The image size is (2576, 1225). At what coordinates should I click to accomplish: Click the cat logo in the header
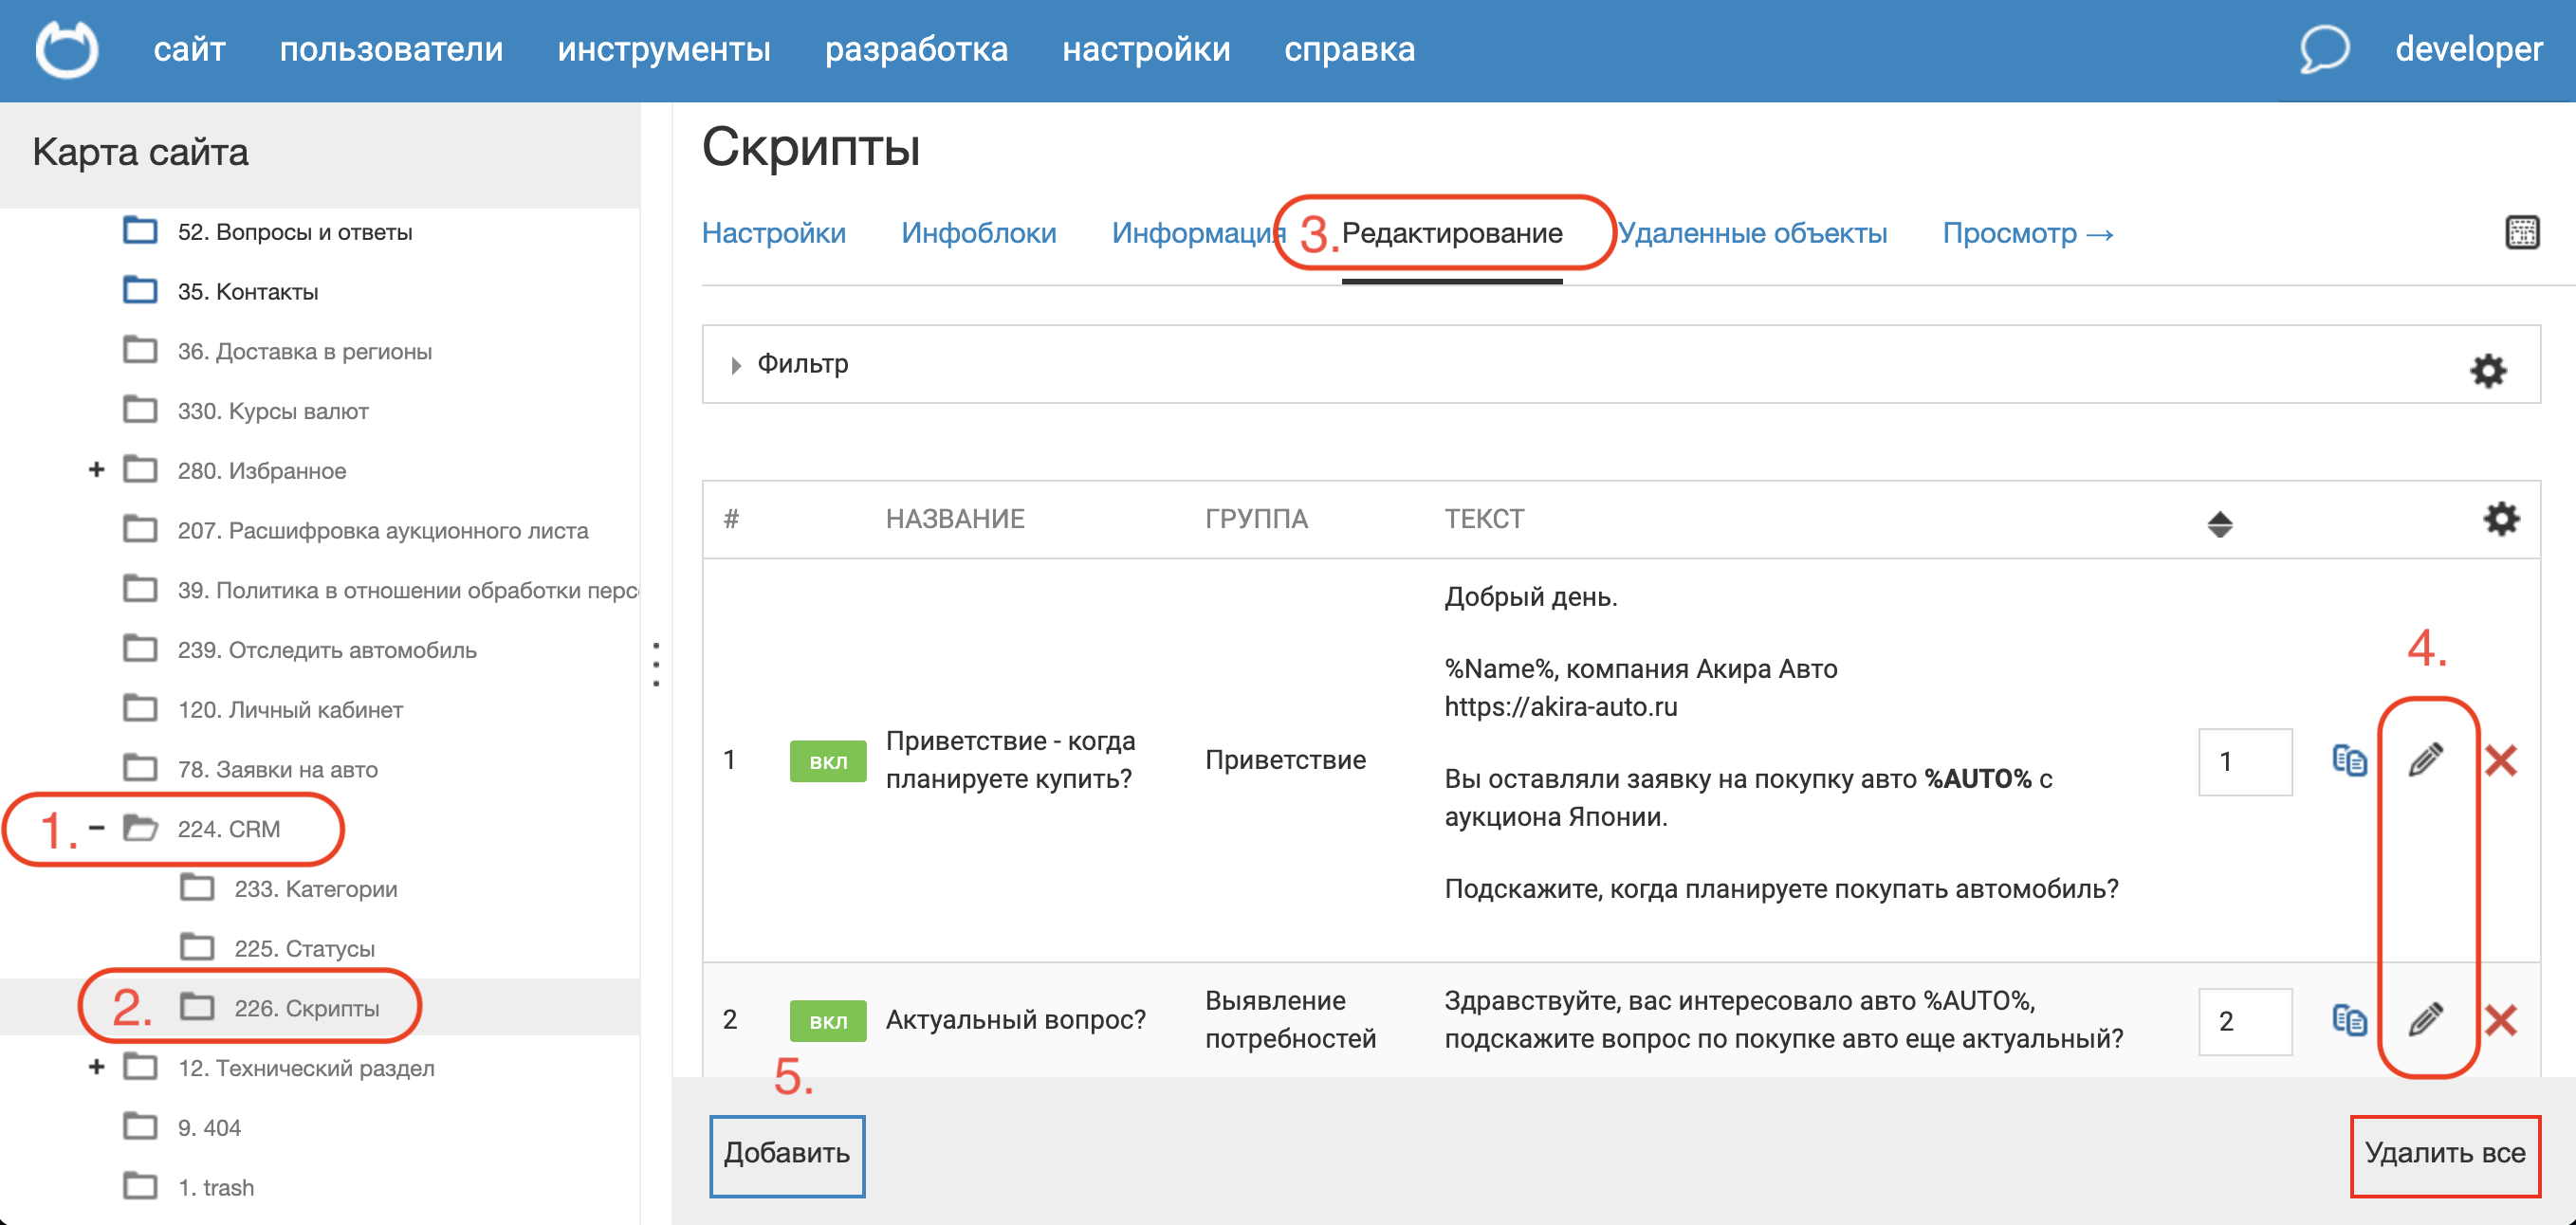(x=67, y=49)
